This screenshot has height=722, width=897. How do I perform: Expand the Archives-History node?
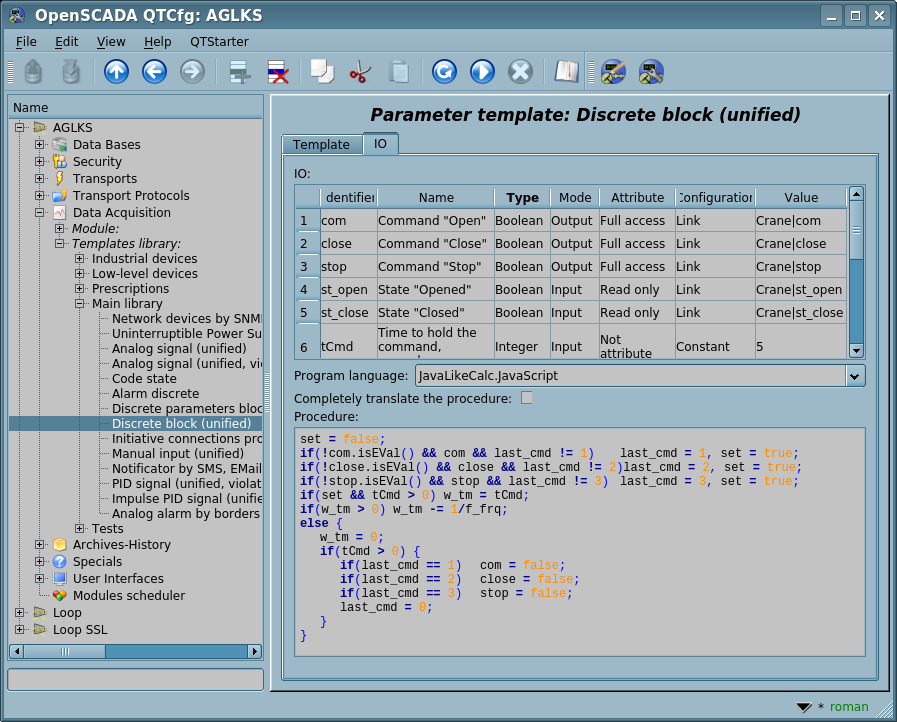(x=39, y=545)
